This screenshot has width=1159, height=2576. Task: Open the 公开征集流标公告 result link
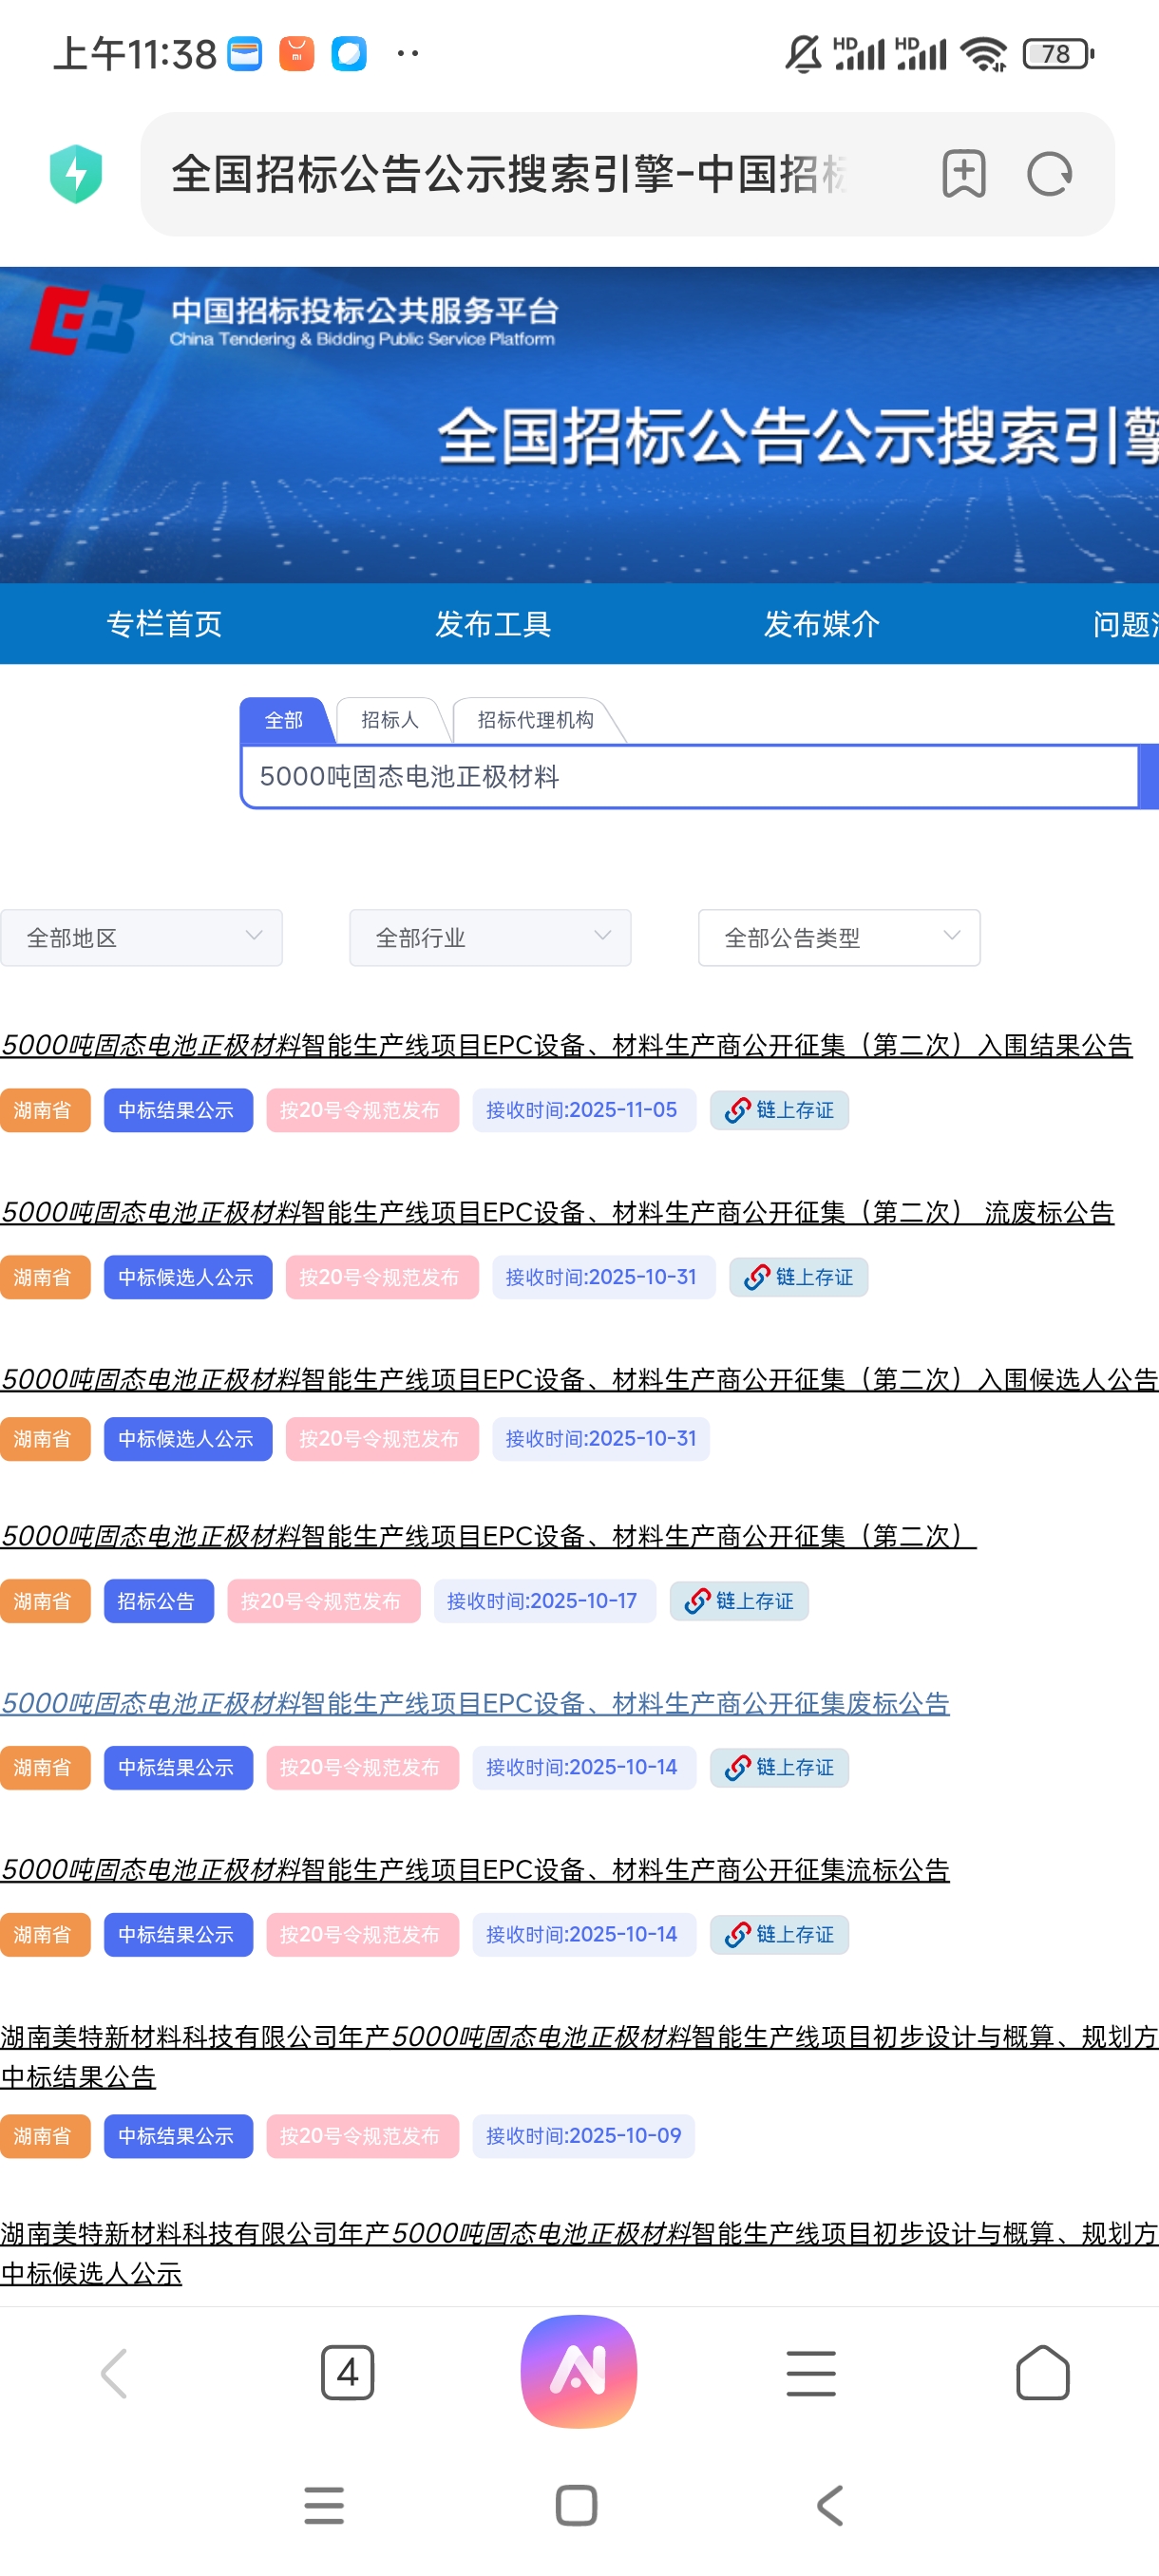[476, 1870]
